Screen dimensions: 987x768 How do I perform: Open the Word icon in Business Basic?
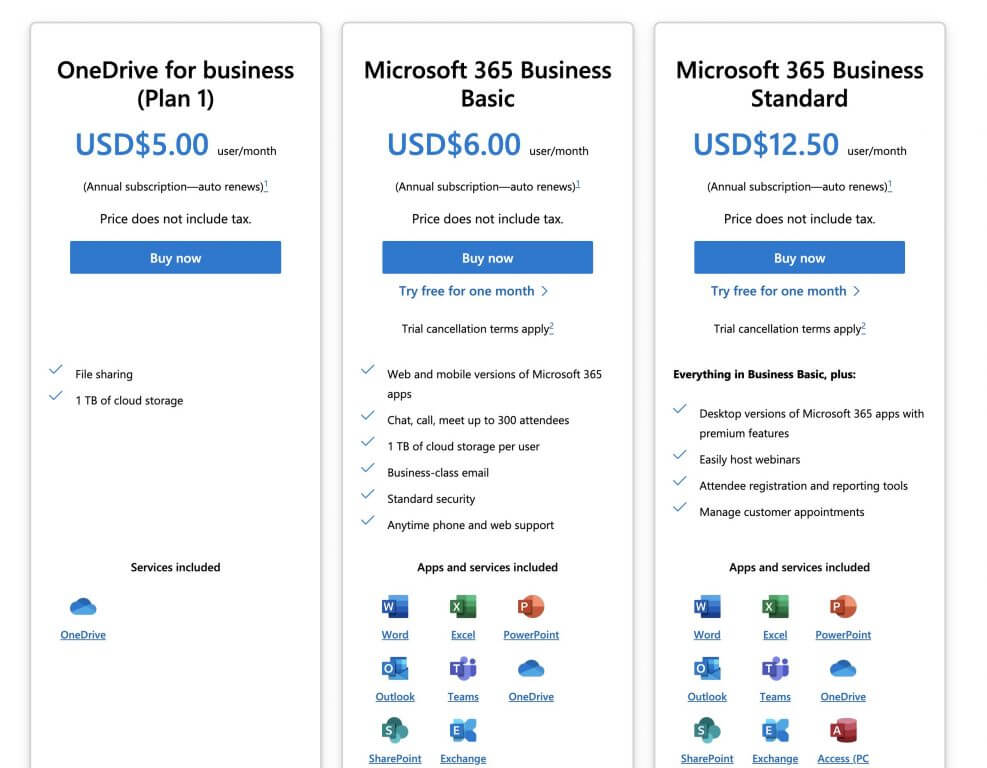[x=395, y=607]
